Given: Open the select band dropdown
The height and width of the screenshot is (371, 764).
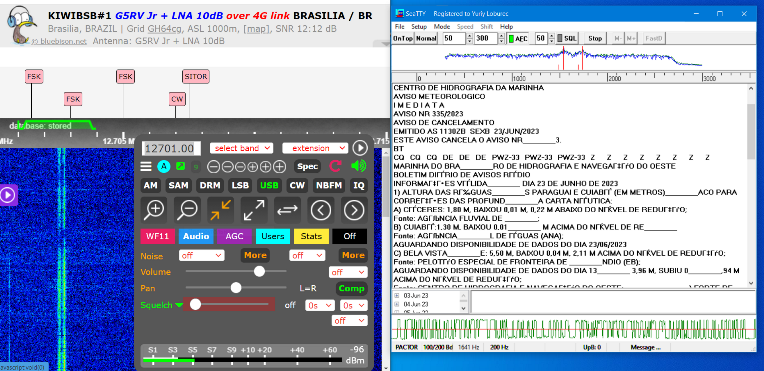Looking at the screenshot, I should tap(242, 148).
